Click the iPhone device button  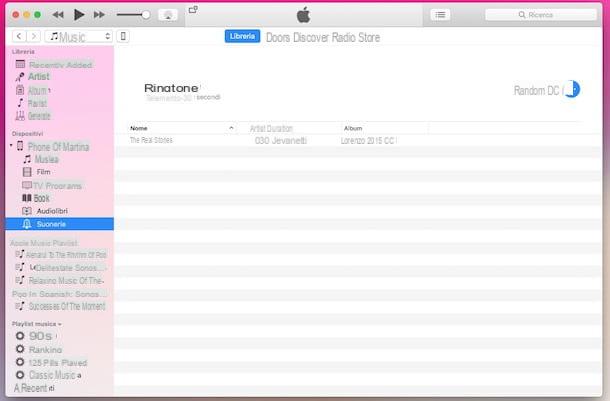point(123,36)
